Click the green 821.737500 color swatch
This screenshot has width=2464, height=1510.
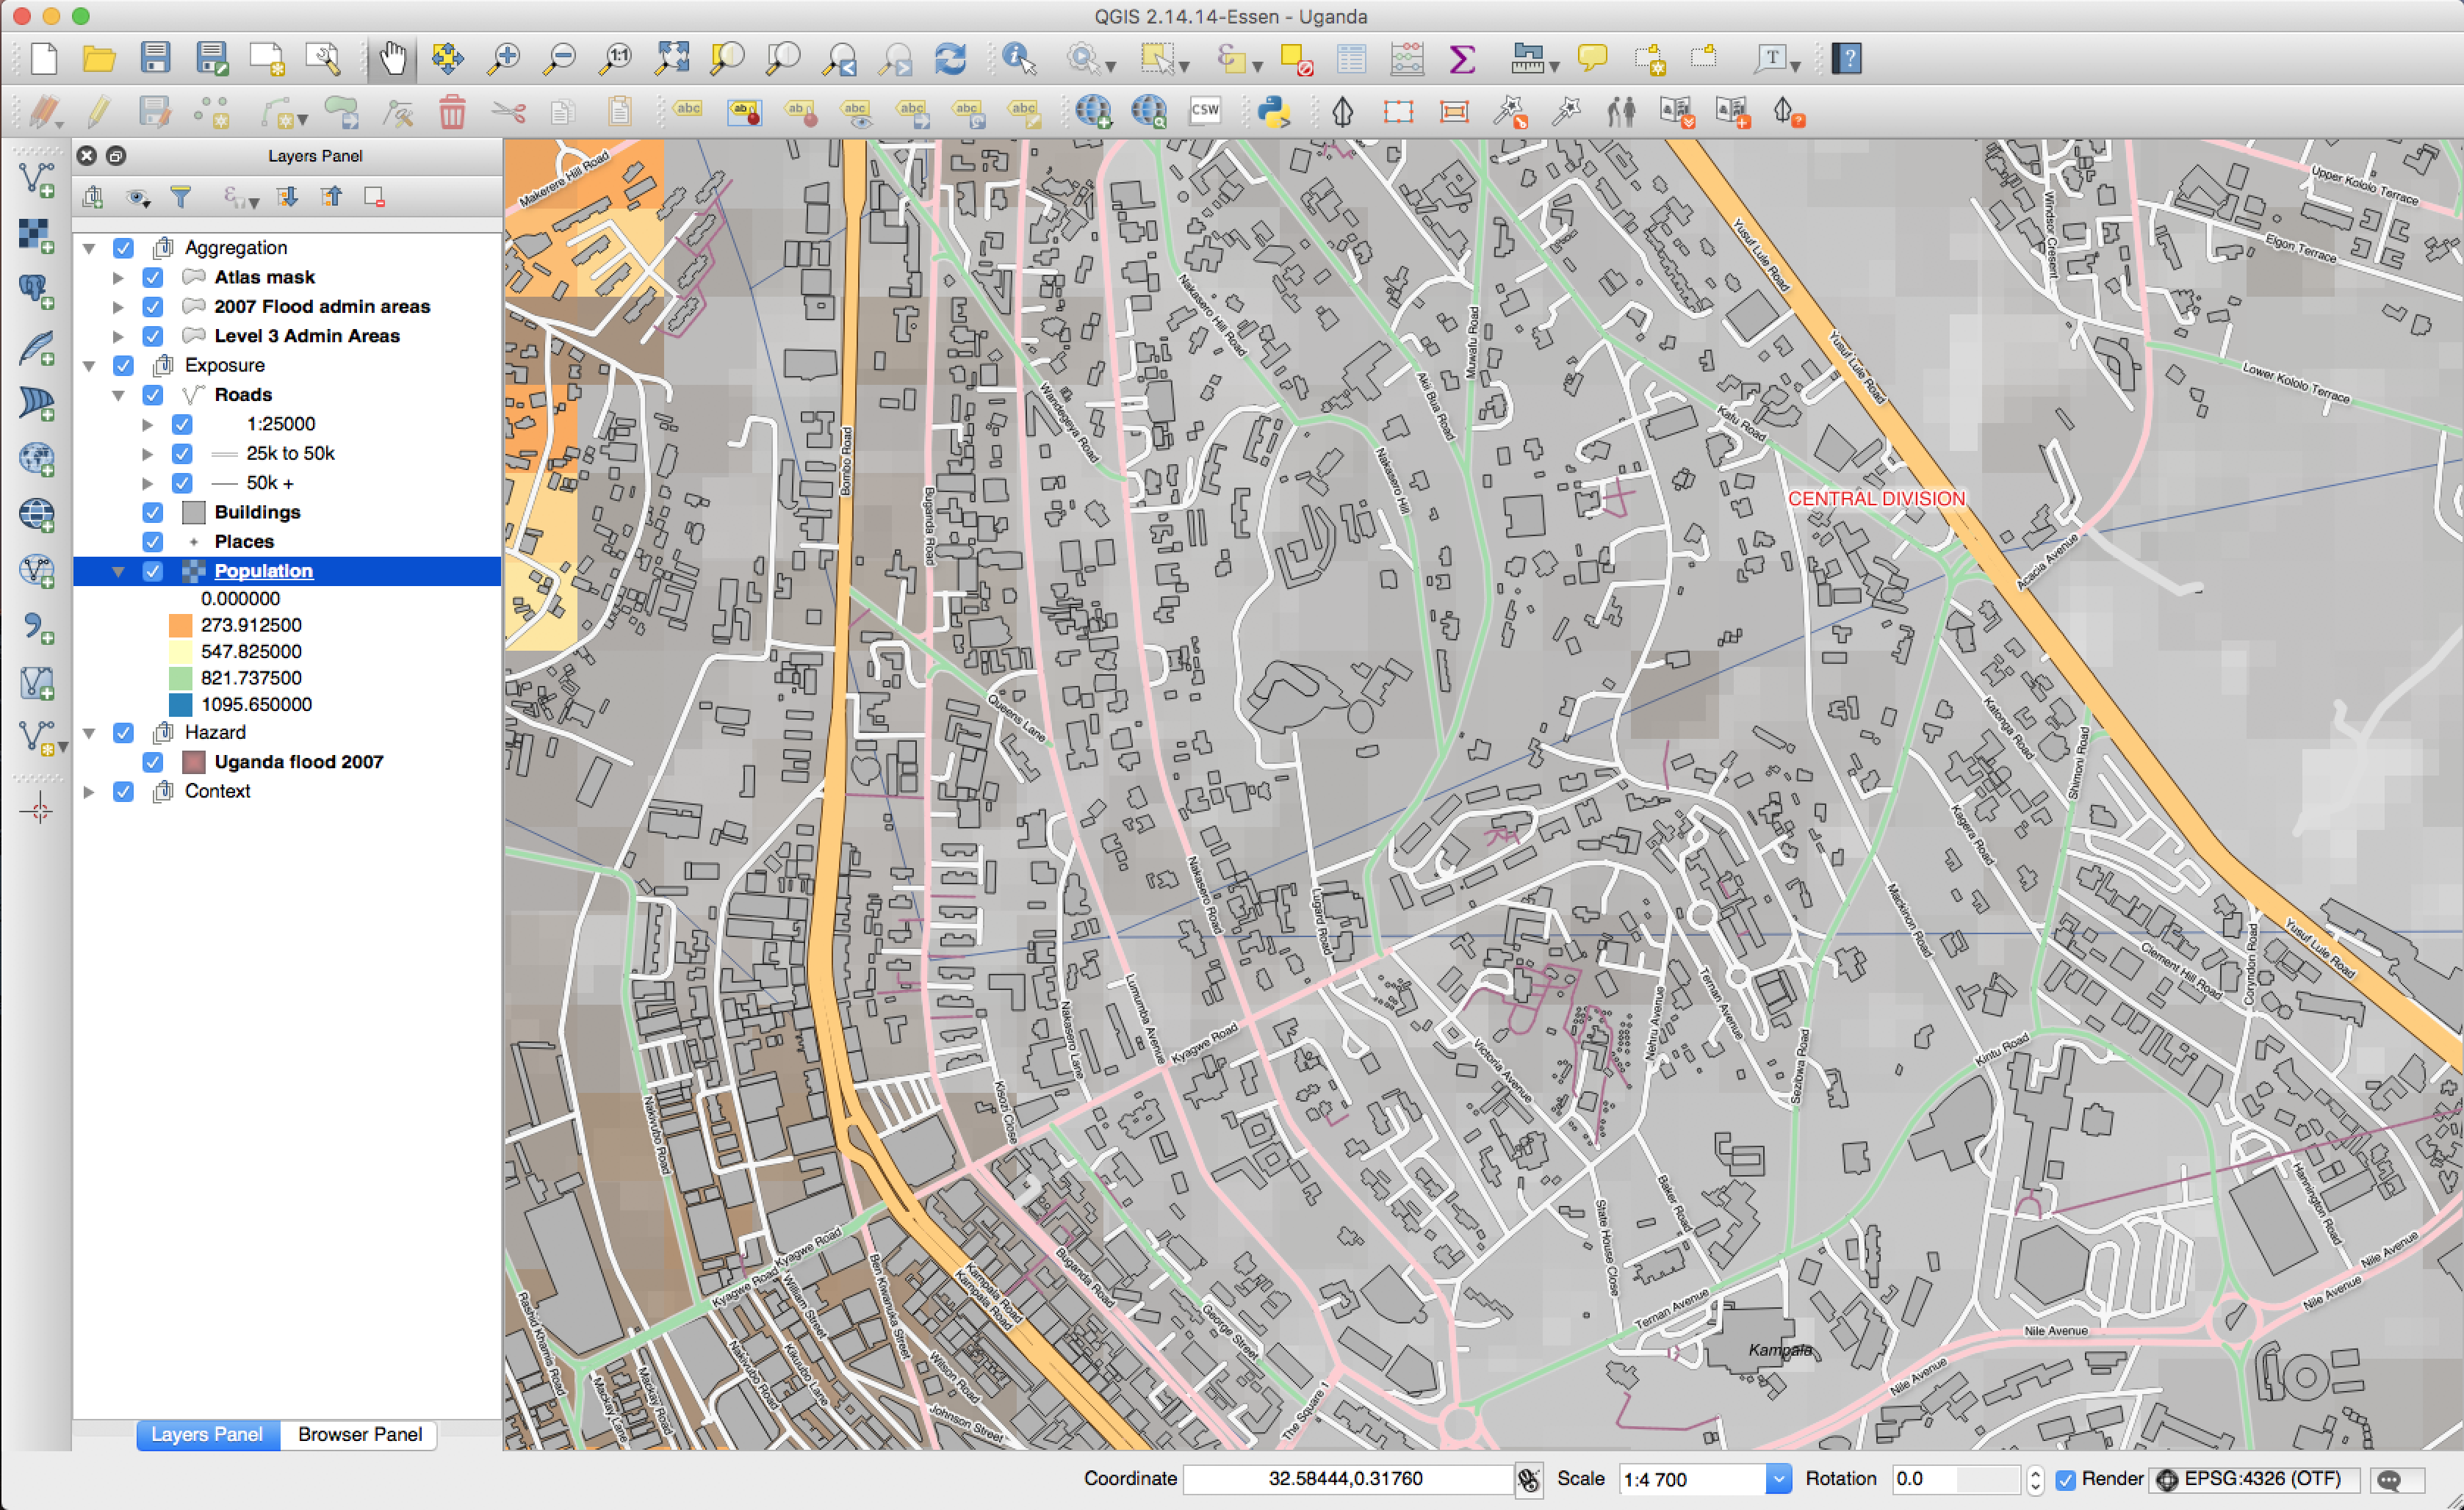(181, 678)
